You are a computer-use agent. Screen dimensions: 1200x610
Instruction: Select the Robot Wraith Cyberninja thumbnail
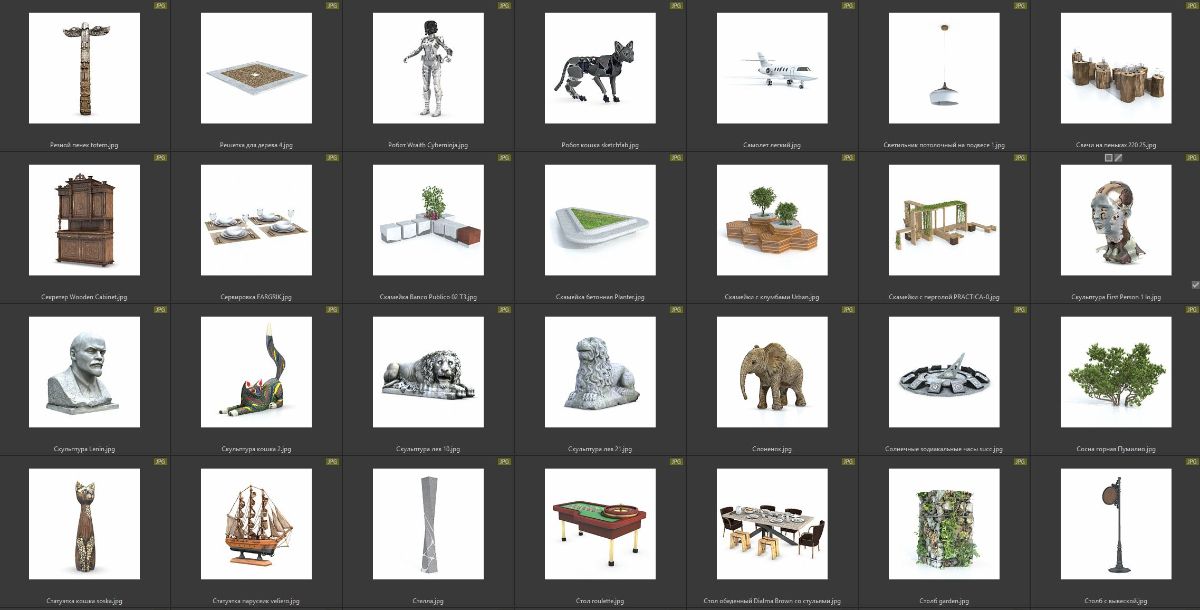tap(428, 68)
